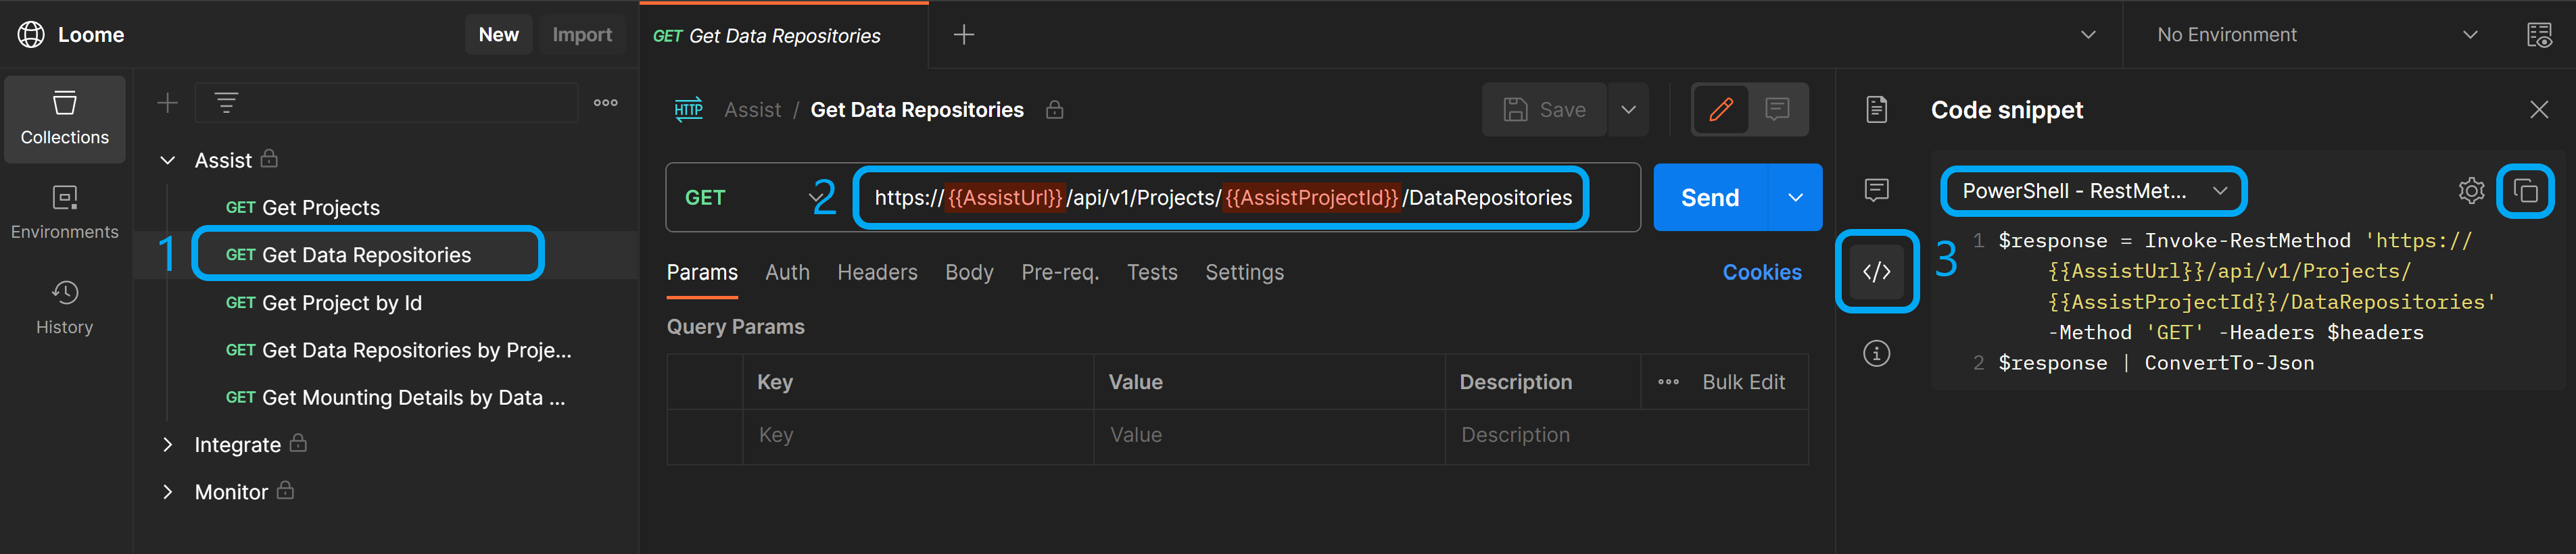
Task: Close the Code snippet panel
Action: pos(2538,110)
